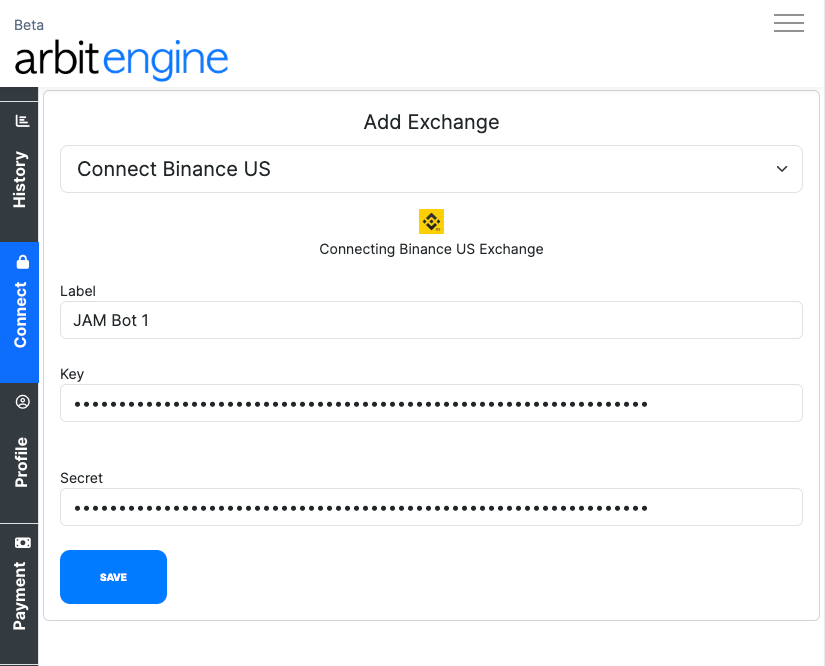Click the Binance diamond logo icon
Viewport: 825px width, 666px height.
tap(431, 221)
